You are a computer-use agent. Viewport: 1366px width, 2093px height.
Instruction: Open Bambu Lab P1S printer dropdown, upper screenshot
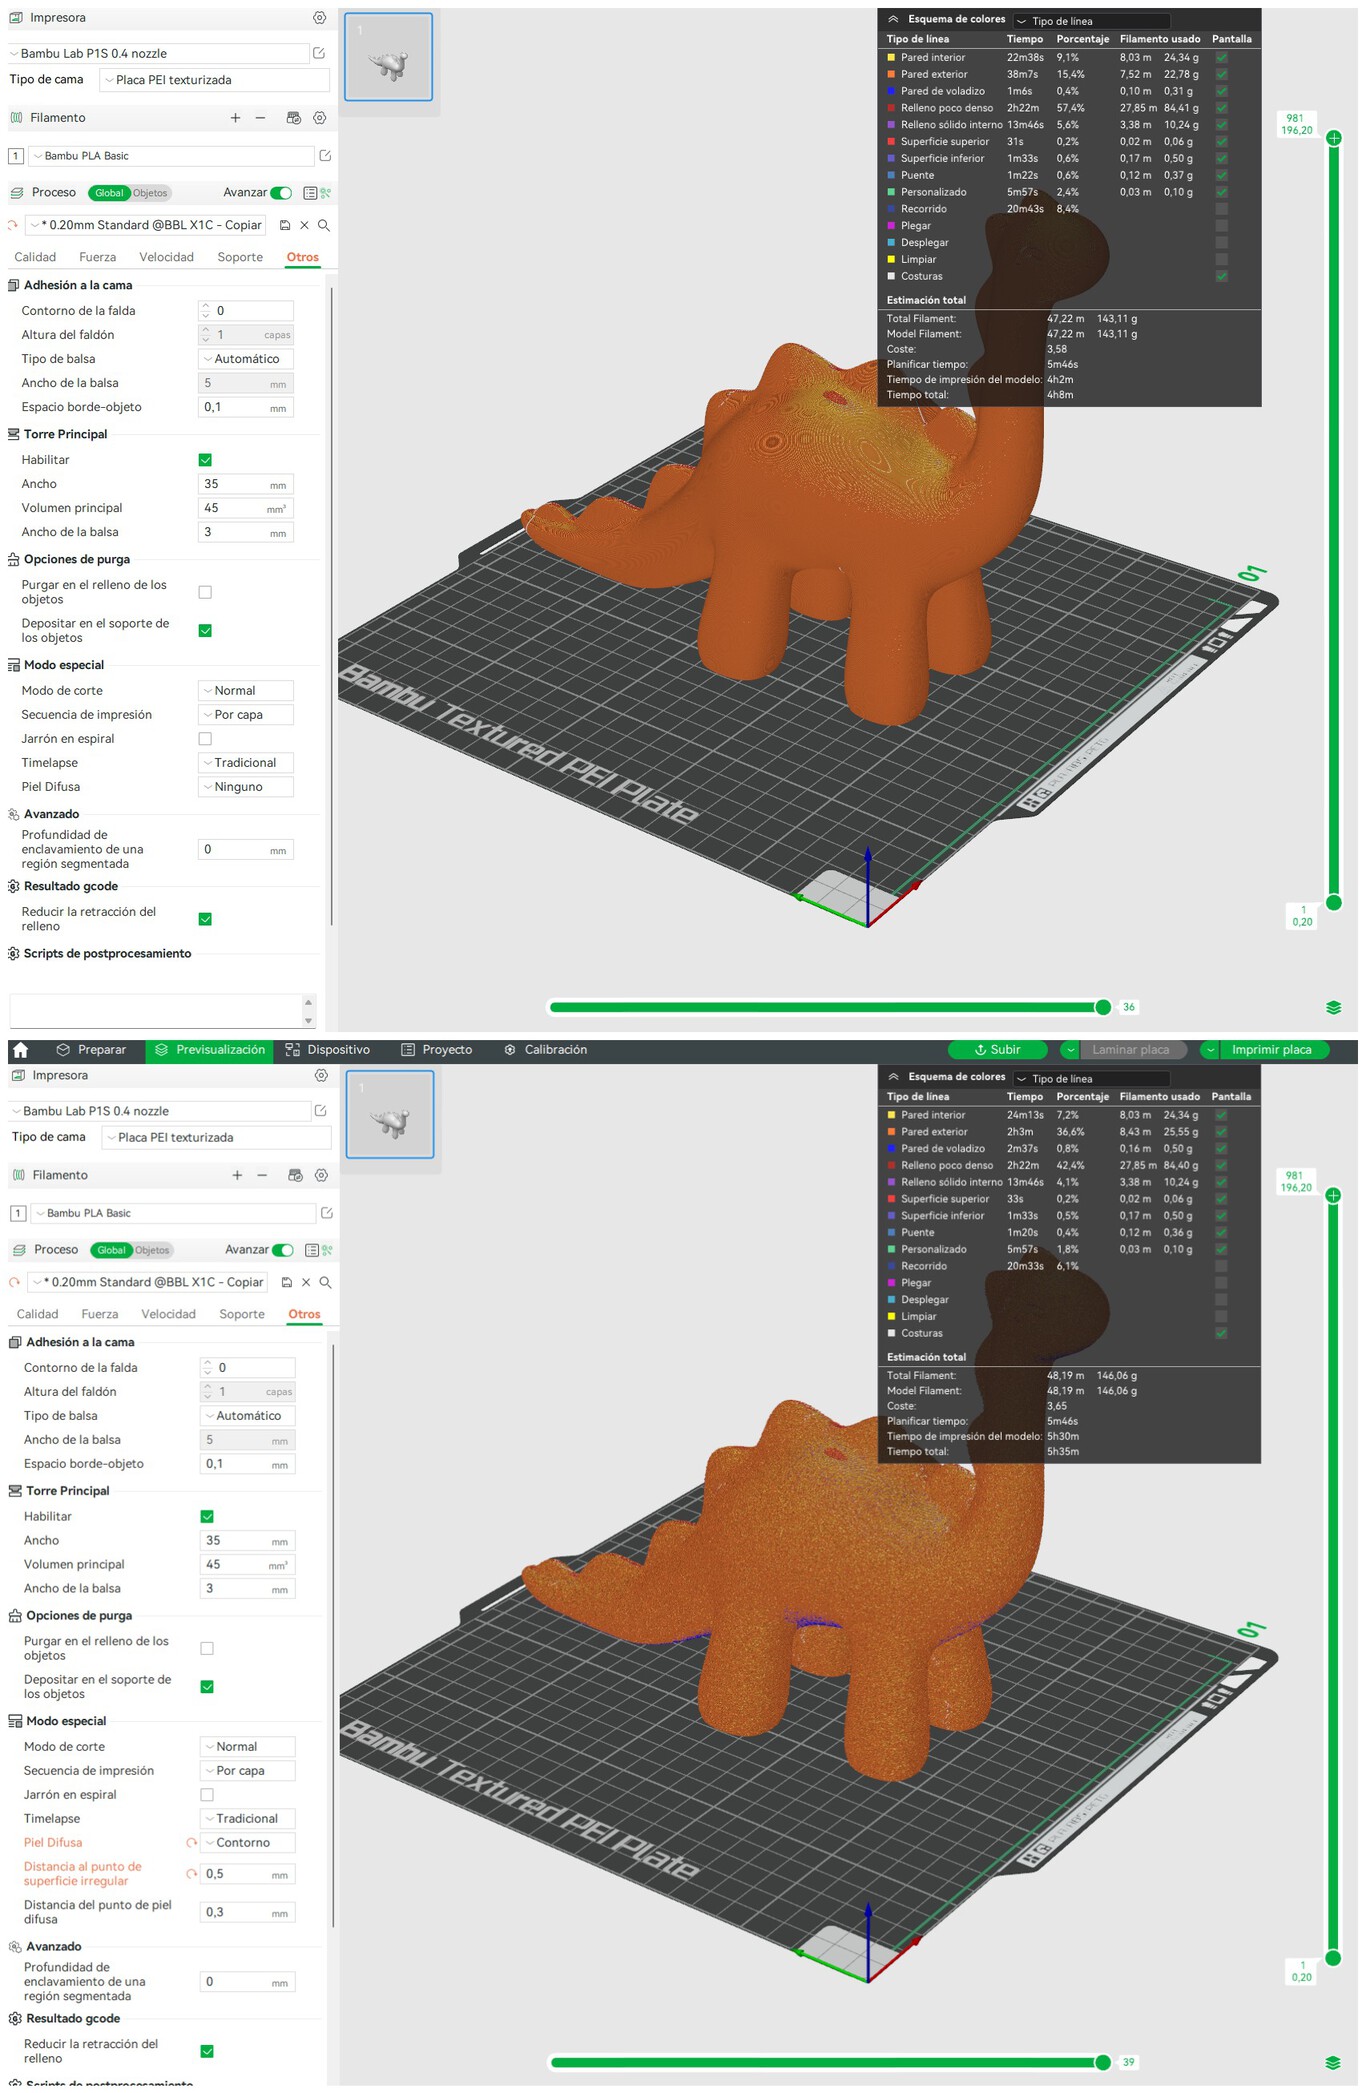[158, 53]
